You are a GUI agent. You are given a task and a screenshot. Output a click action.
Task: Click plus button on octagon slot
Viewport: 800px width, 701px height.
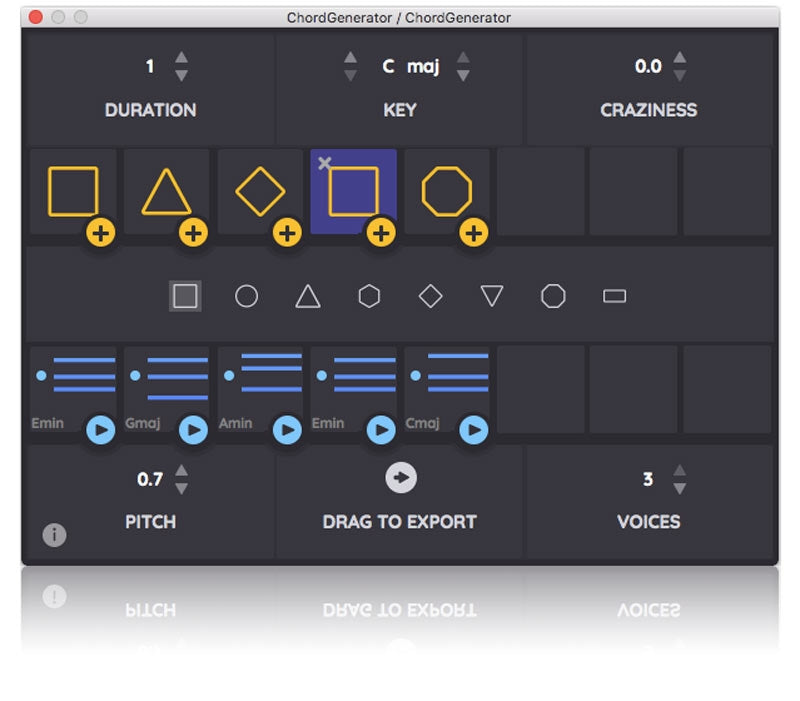[474, 233]
